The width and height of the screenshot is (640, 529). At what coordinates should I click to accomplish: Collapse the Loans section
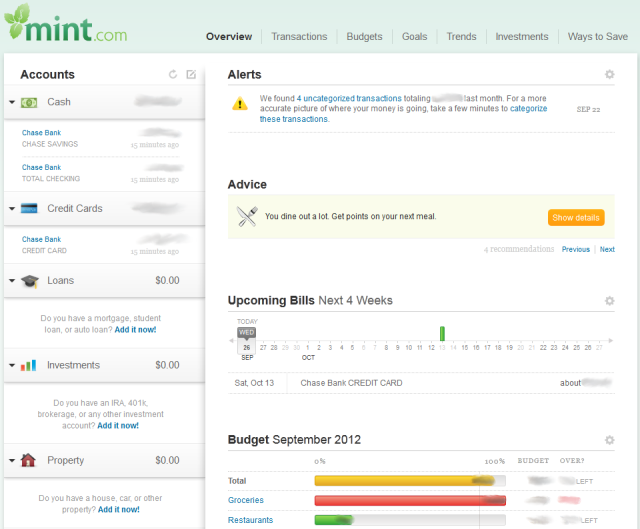tap(12, 281)
